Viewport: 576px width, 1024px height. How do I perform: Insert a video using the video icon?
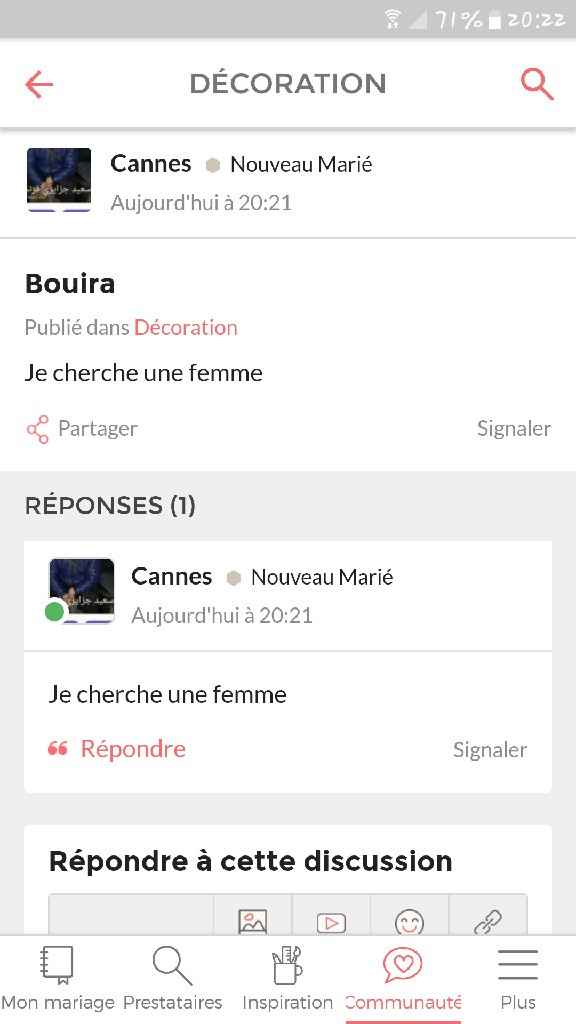coord(331,920)
